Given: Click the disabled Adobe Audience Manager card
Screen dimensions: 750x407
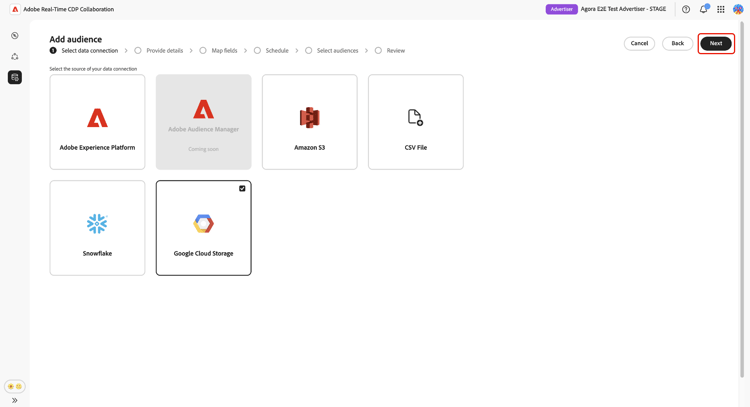Looking at the screenshot, I should click(x=203, y=121).
